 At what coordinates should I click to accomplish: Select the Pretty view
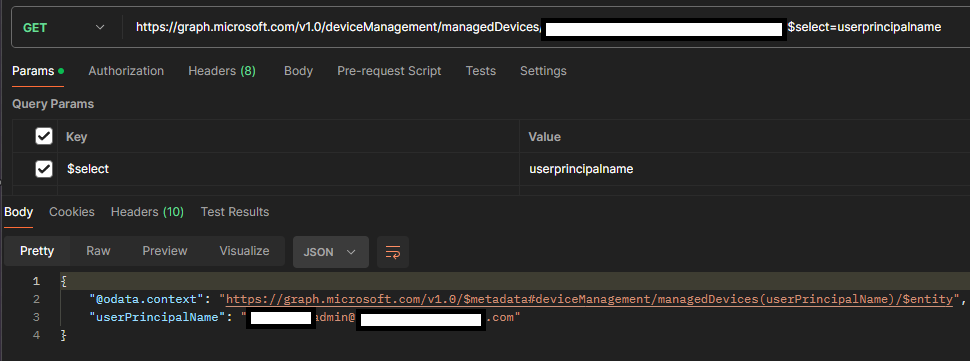click(37, 251)
